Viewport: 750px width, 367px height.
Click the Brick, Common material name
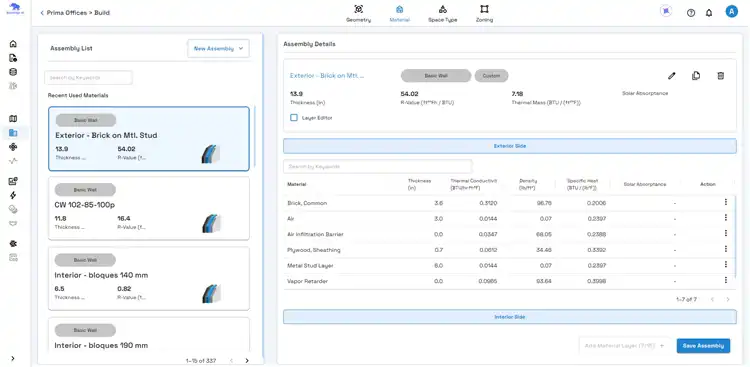[x=307, y=203]
